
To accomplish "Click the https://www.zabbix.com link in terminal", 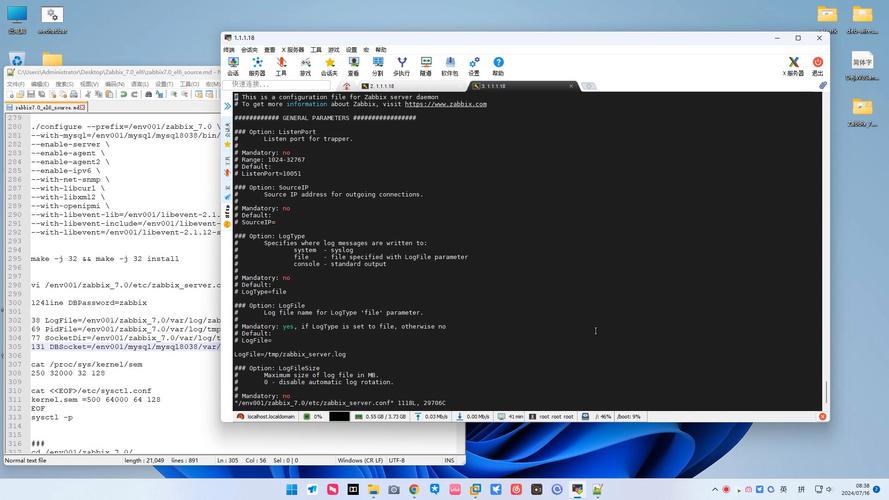I will click(x=446, y=104).
